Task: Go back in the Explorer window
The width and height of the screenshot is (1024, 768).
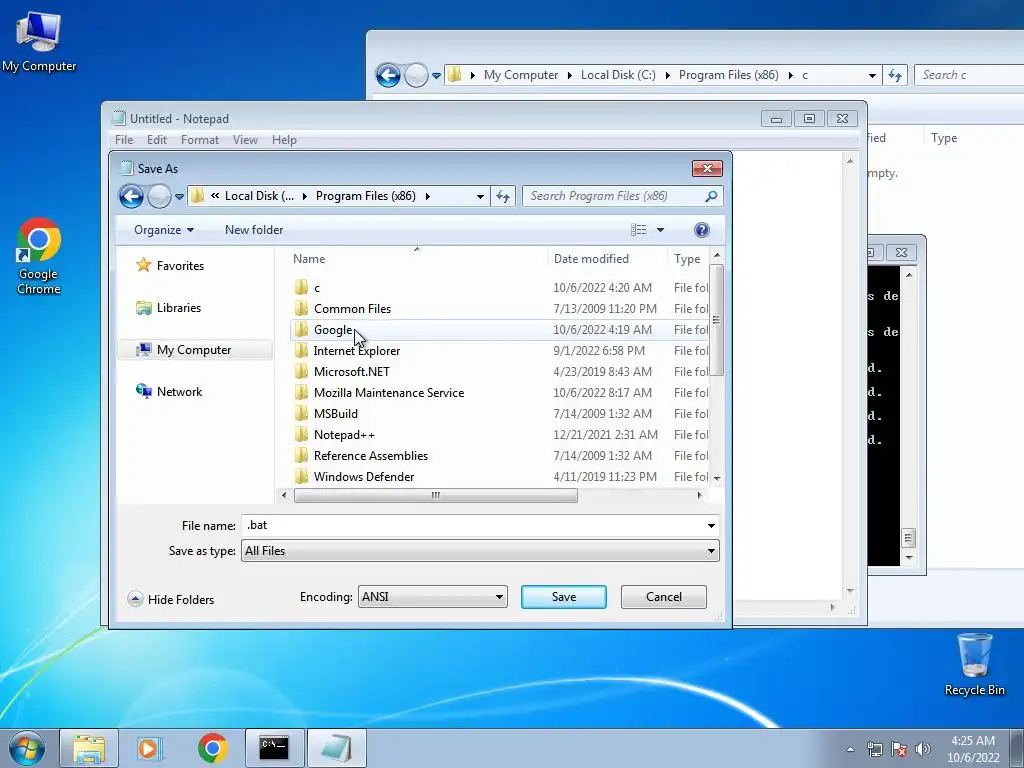Action: [x=388, y=75]
